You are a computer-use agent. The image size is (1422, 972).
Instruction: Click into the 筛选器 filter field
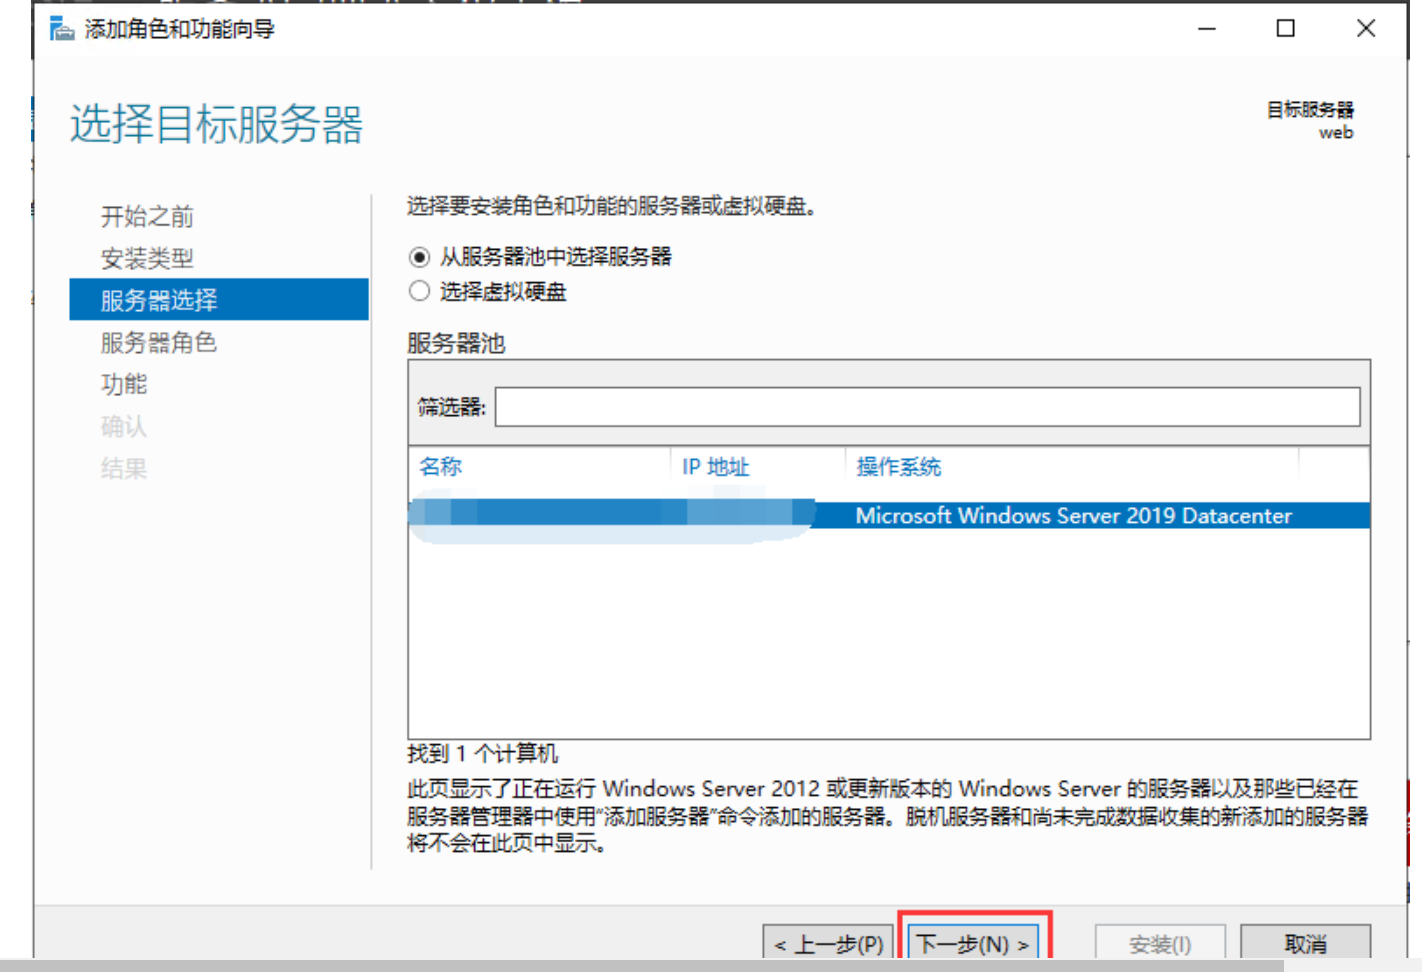pos(926,406)
